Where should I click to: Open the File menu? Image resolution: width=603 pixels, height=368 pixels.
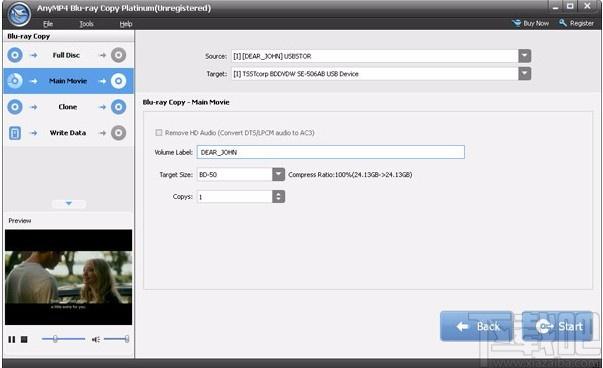coord(48,24)
